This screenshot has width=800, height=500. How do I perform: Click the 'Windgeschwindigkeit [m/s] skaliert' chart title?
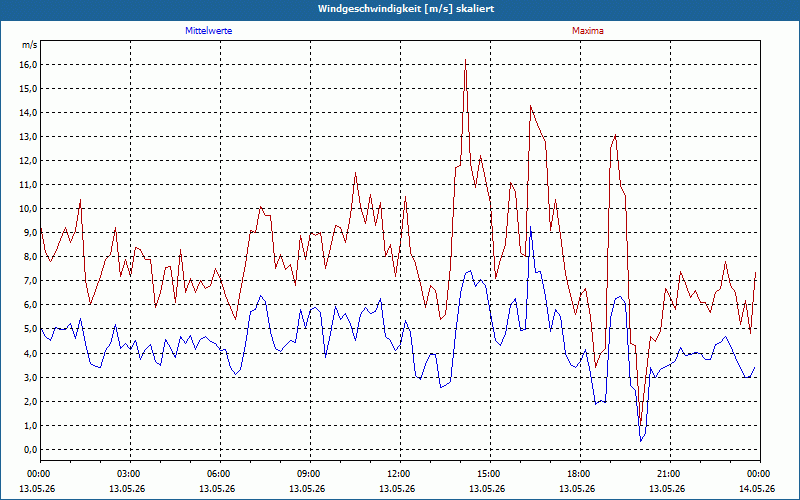(x=406, y=9)
